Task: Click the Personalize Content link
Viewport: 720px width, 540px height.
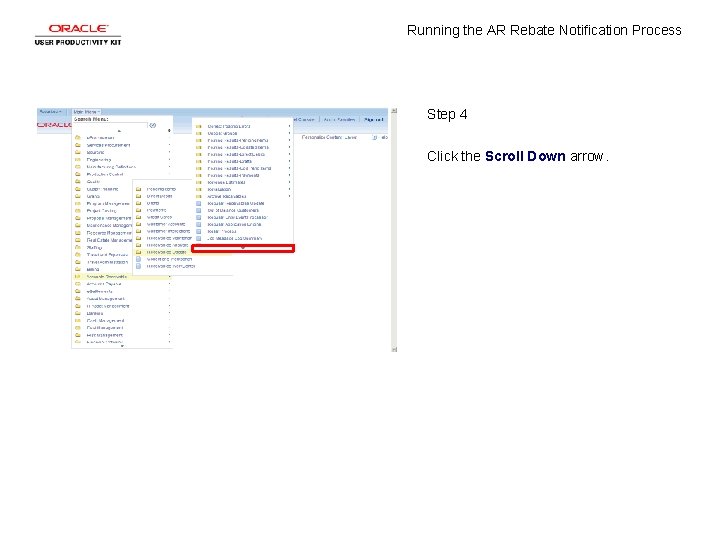Action: (320, 137)
